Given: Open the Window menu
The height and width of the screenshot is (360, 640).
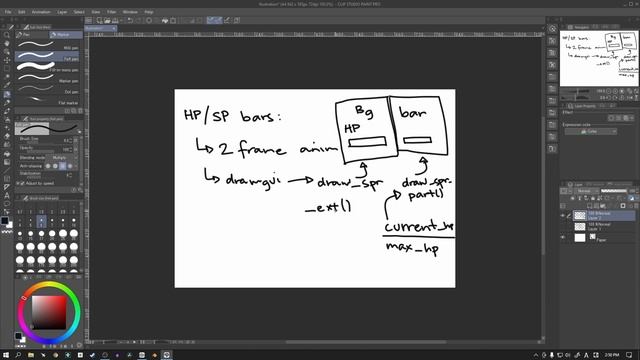Looking at the screenshot, I should tap(130, 12).
